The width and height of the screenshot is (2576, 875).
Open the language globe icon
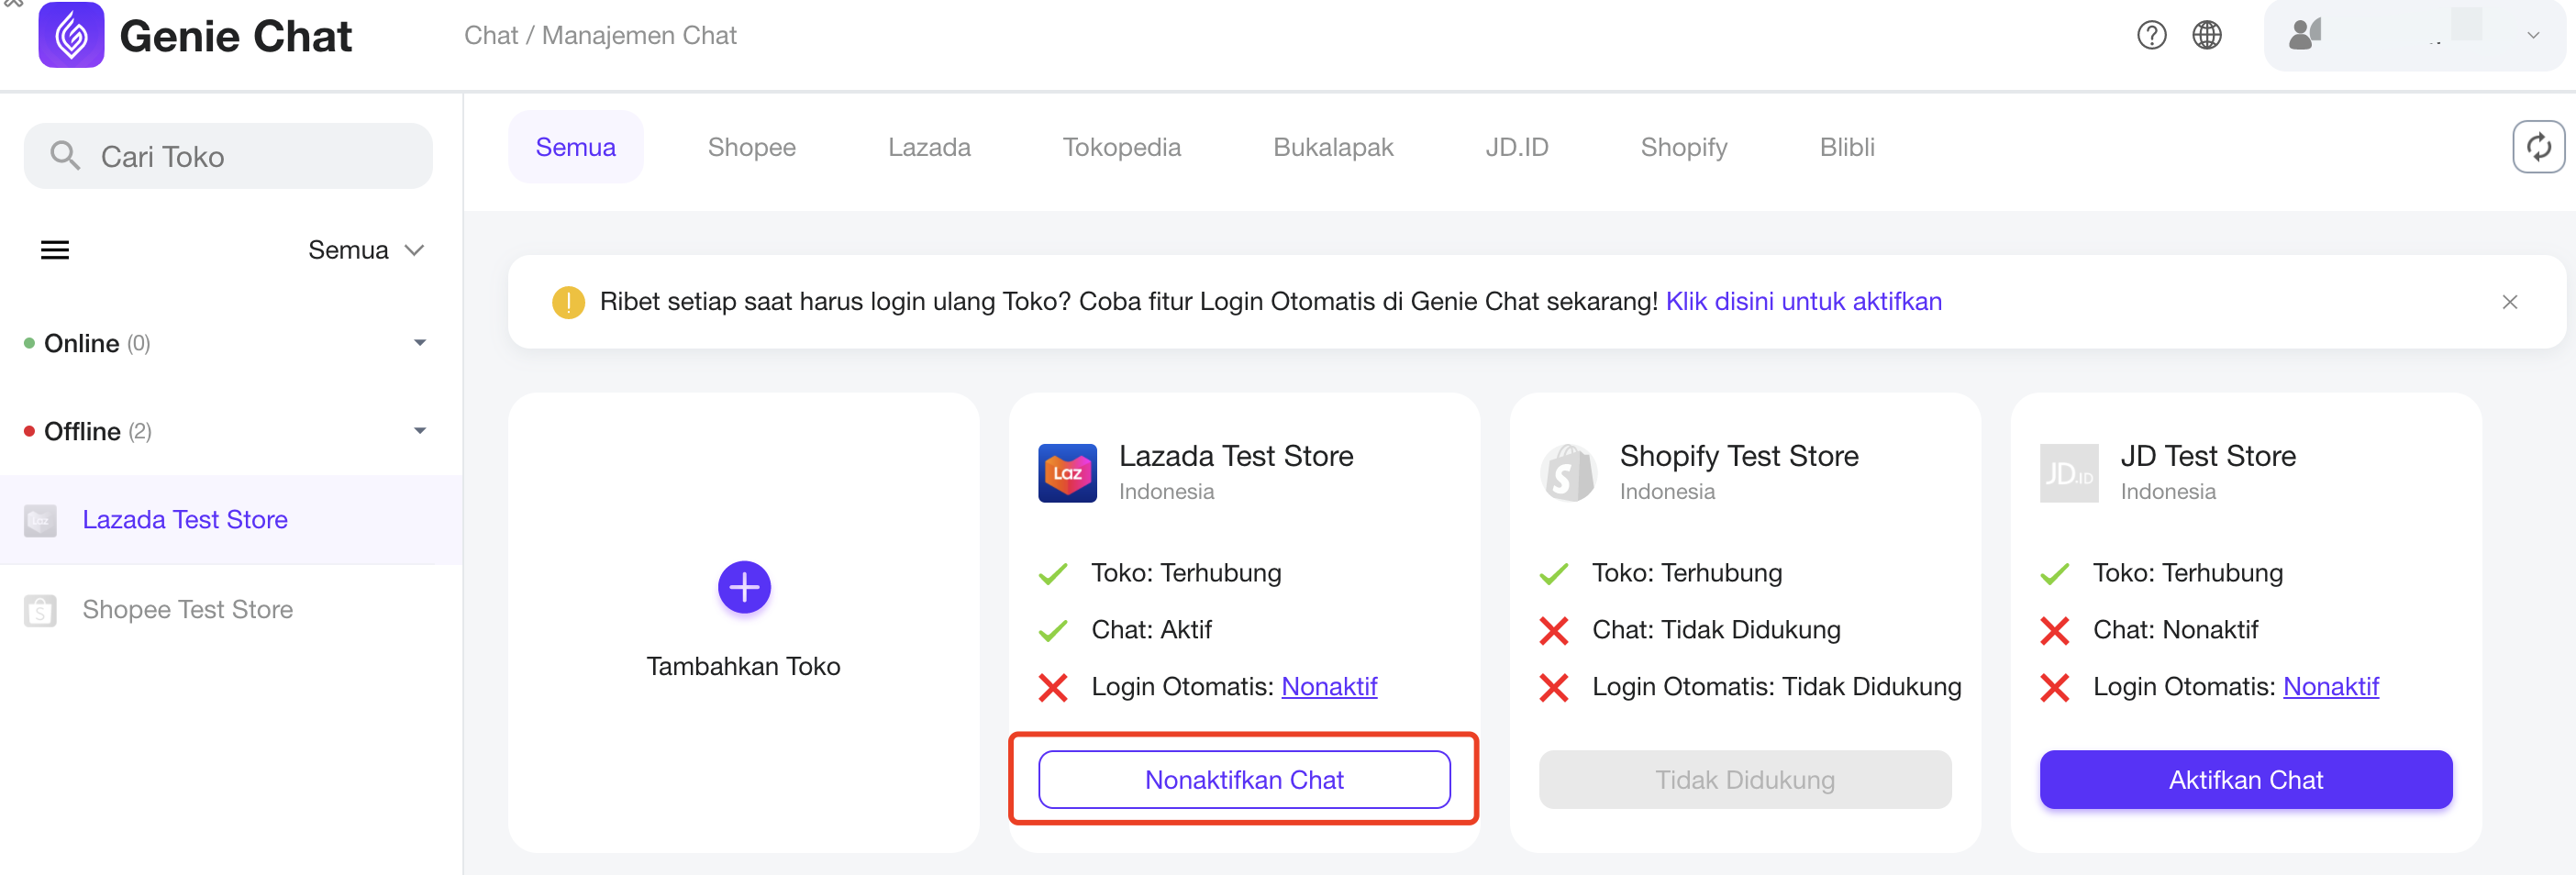(2207, 35)
